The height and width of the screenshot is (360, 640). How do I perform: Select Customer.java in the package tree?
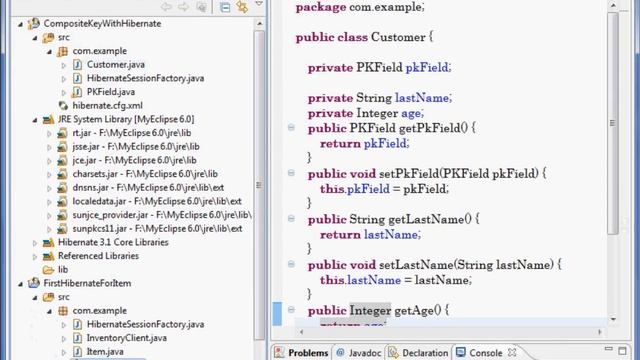[x=116, y=64]
